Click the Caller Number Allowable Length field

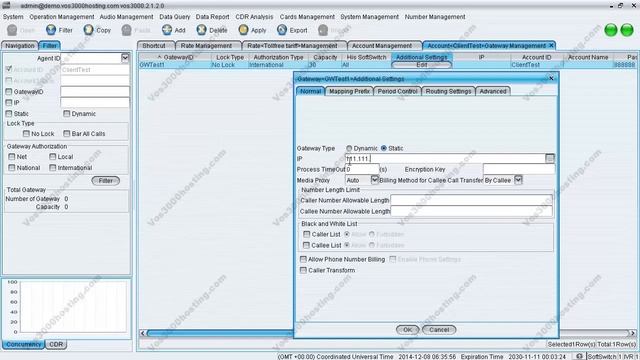(x=471, y=200)
